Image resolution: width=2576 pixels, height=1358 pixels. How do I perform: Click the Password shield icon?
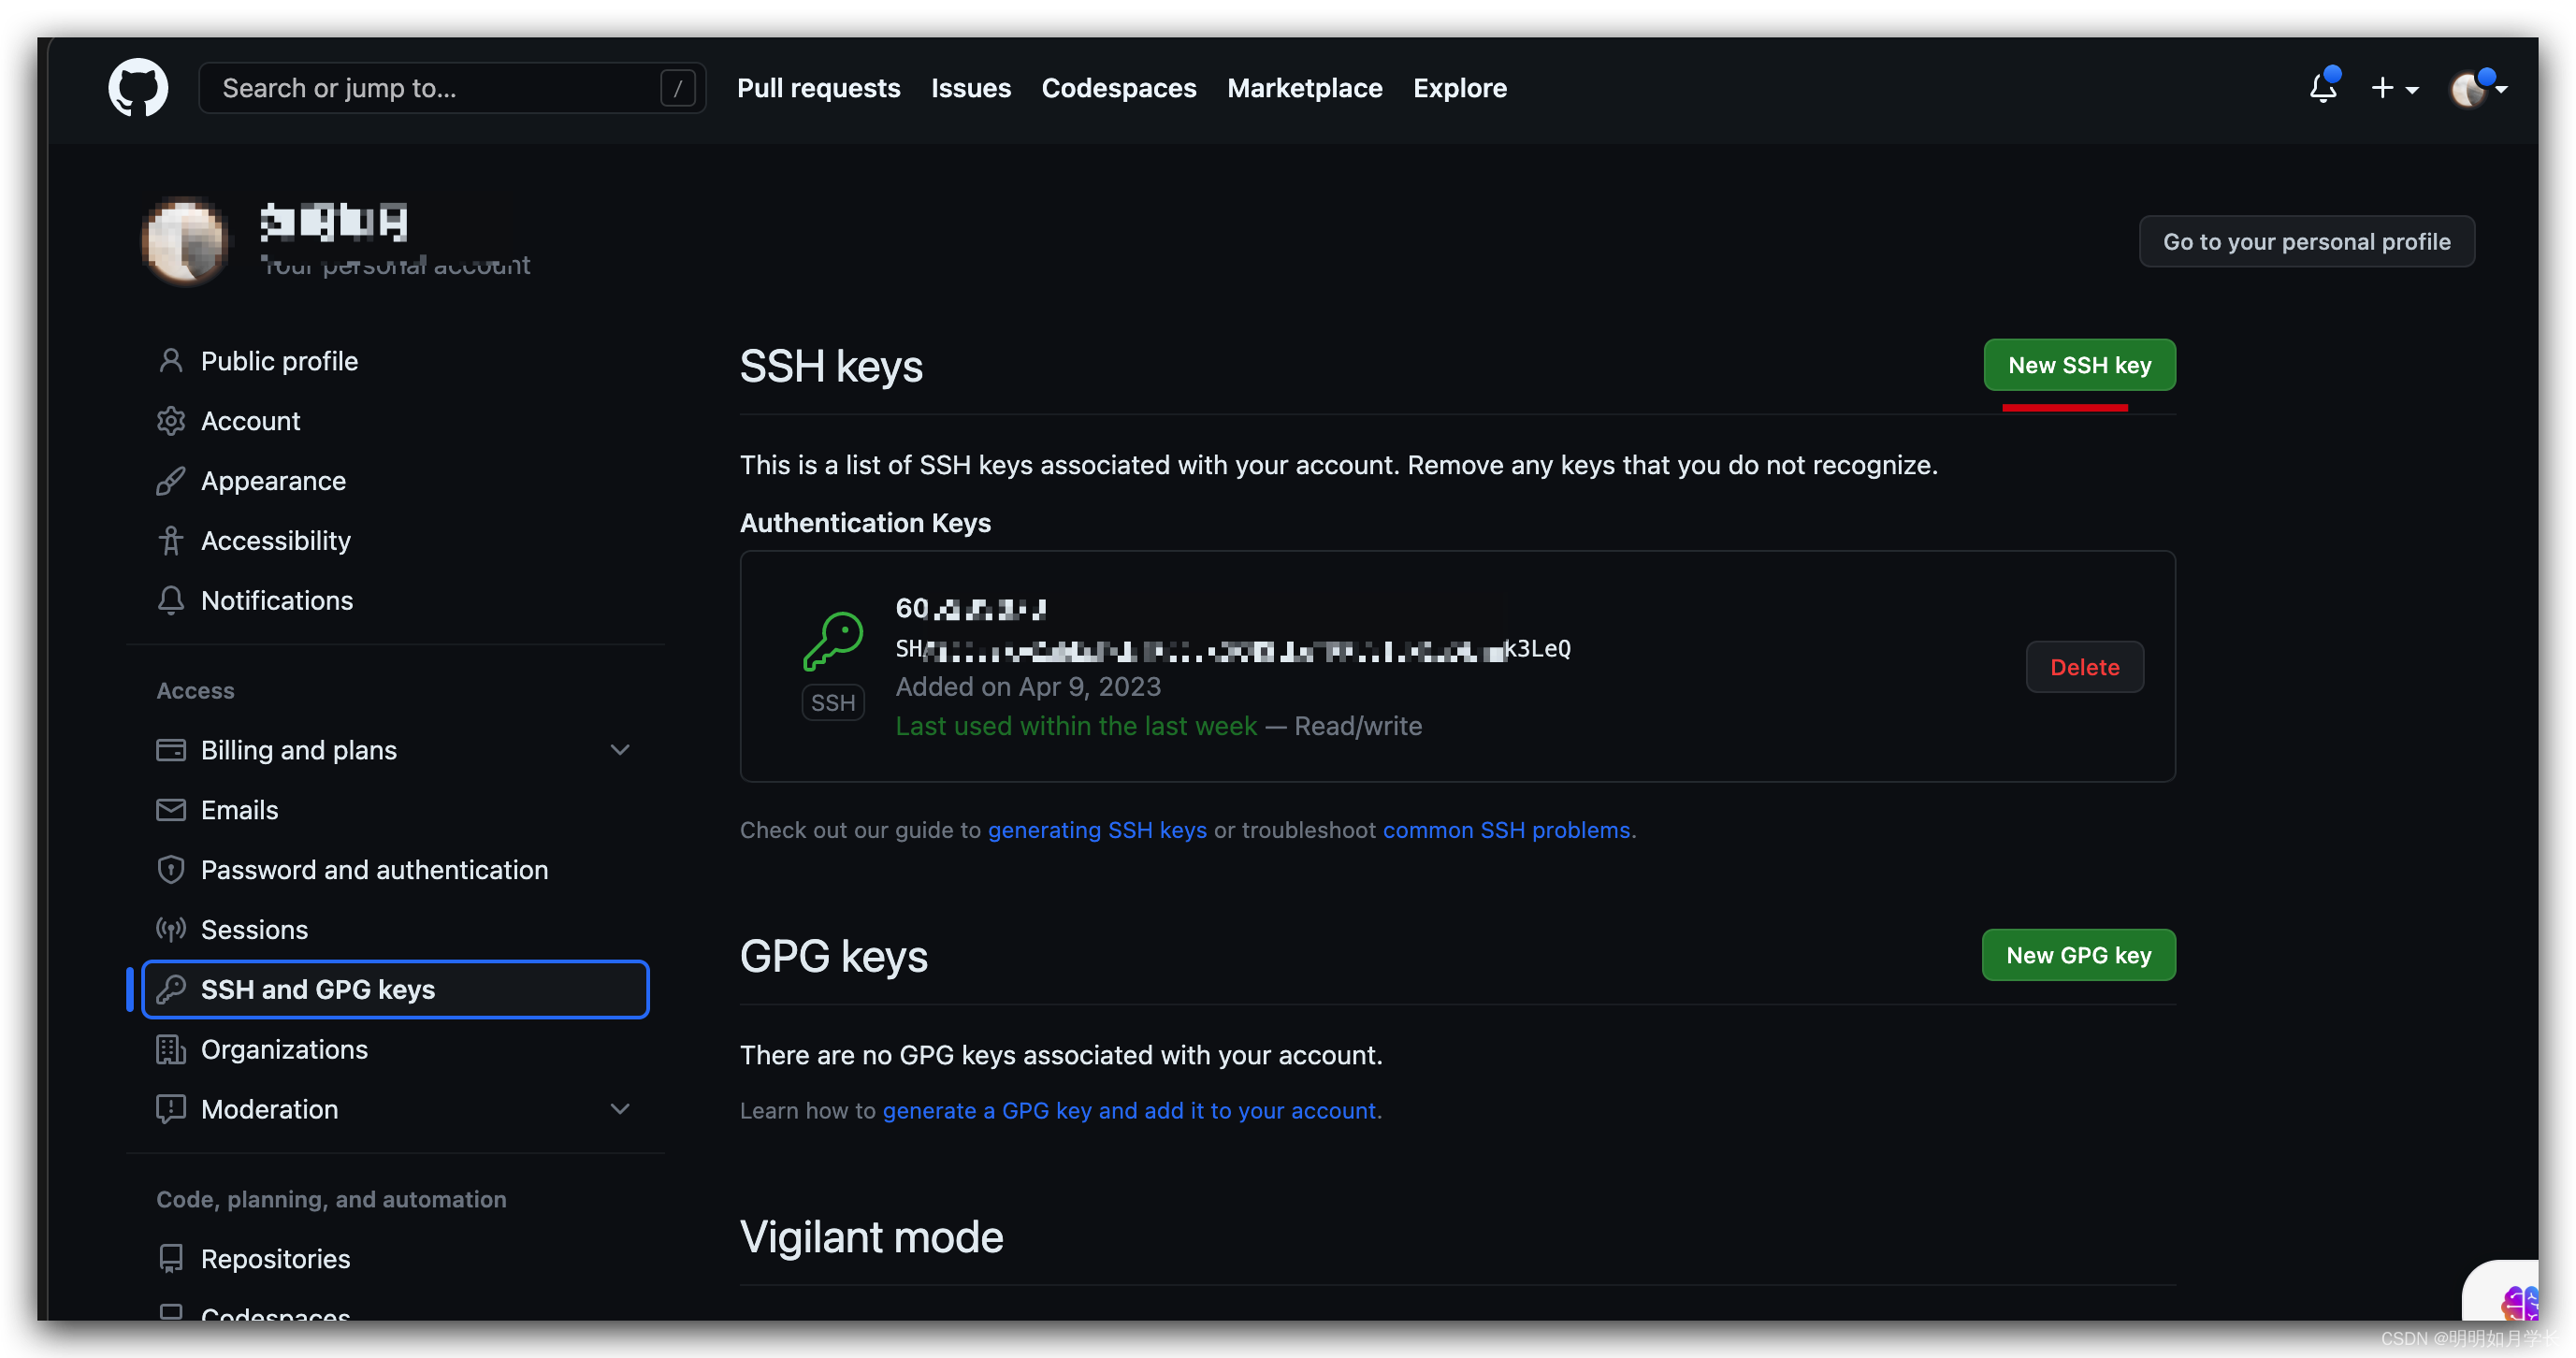click(x=171, y=870)
